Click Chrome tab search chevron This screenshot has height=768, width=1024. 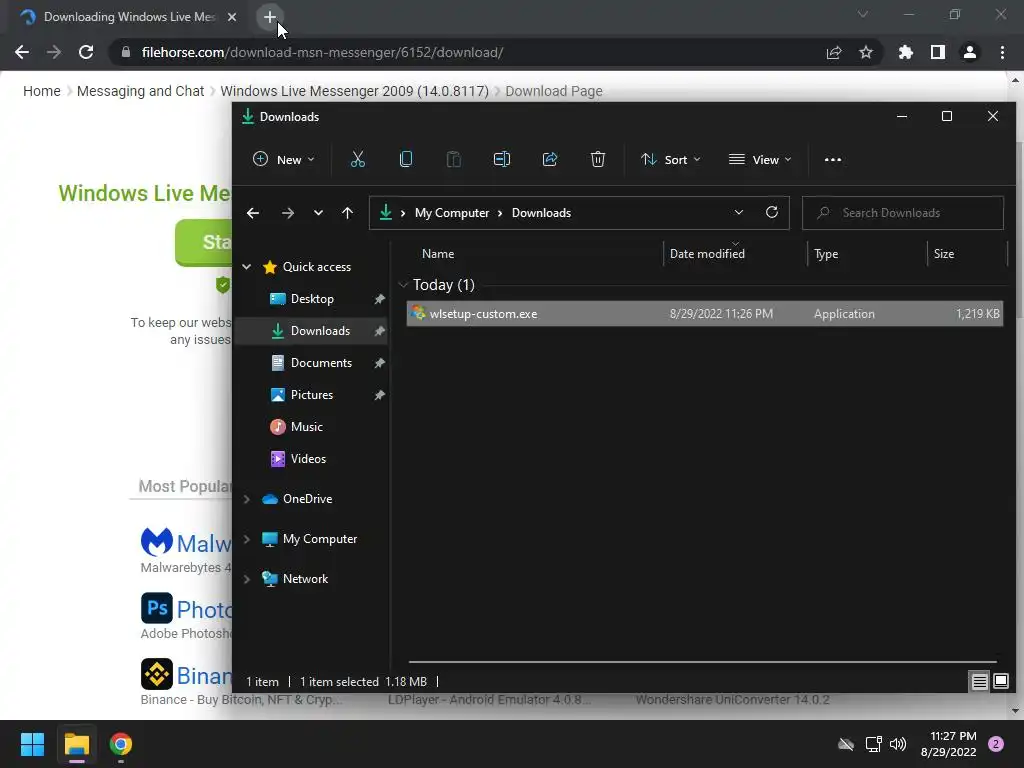point(863,14)
